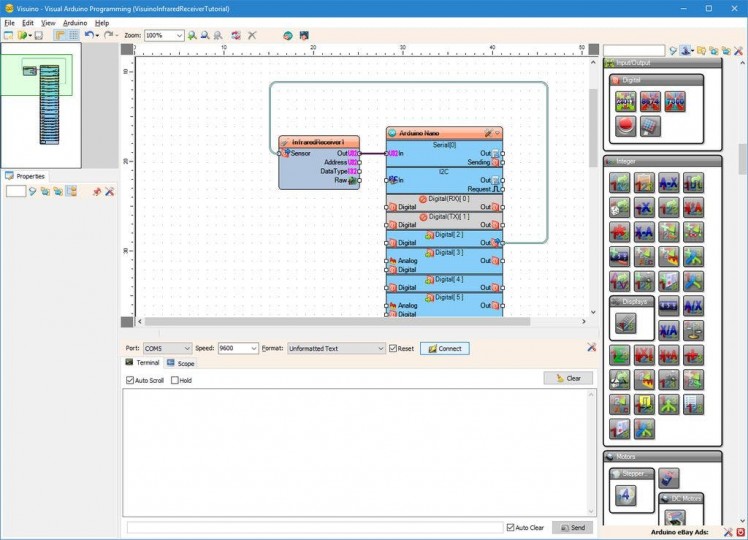Uncheck the Reset checkbox
This screenshot has height=540, width=748.
(393, 348)
